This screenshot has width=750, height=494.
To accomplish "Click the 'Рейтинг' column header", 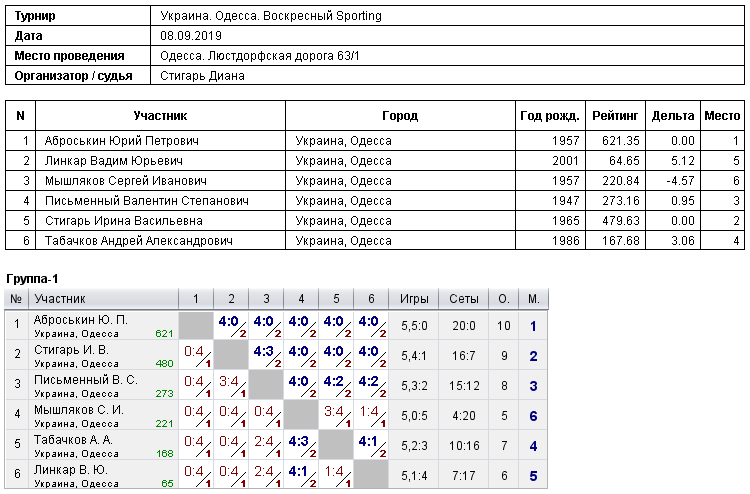I will 615,116.
